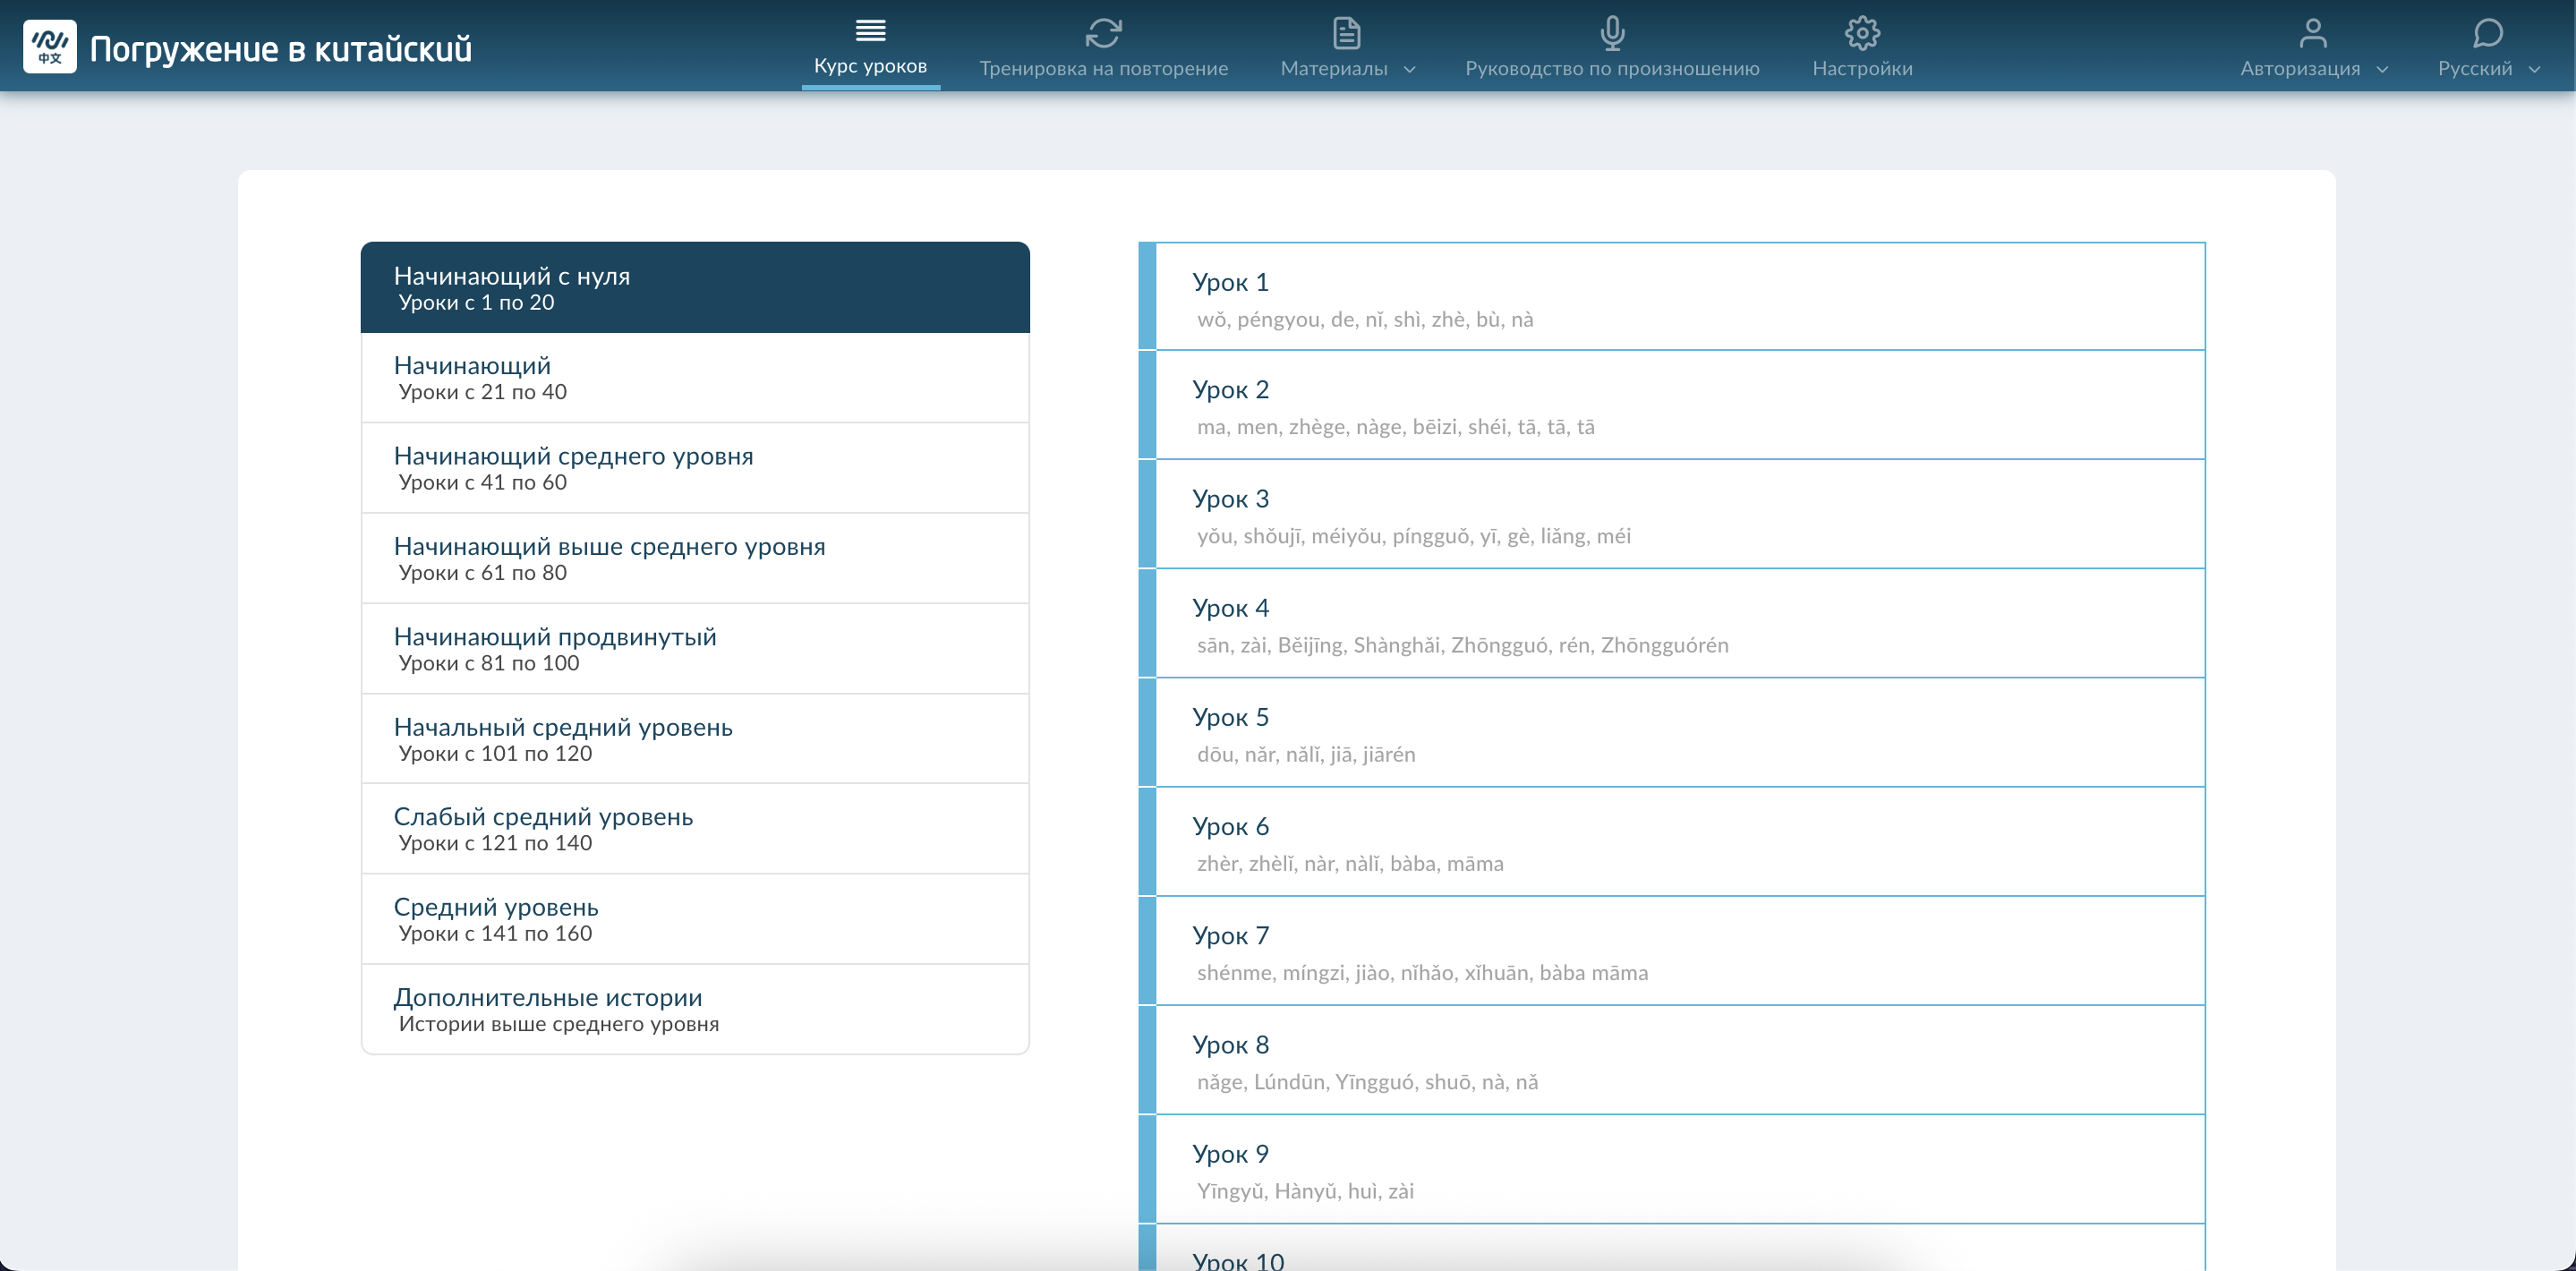Click the Тренировка на повторение refresh icon
This screenshot has width=2576, height=1271.
tap(1103, 33)
